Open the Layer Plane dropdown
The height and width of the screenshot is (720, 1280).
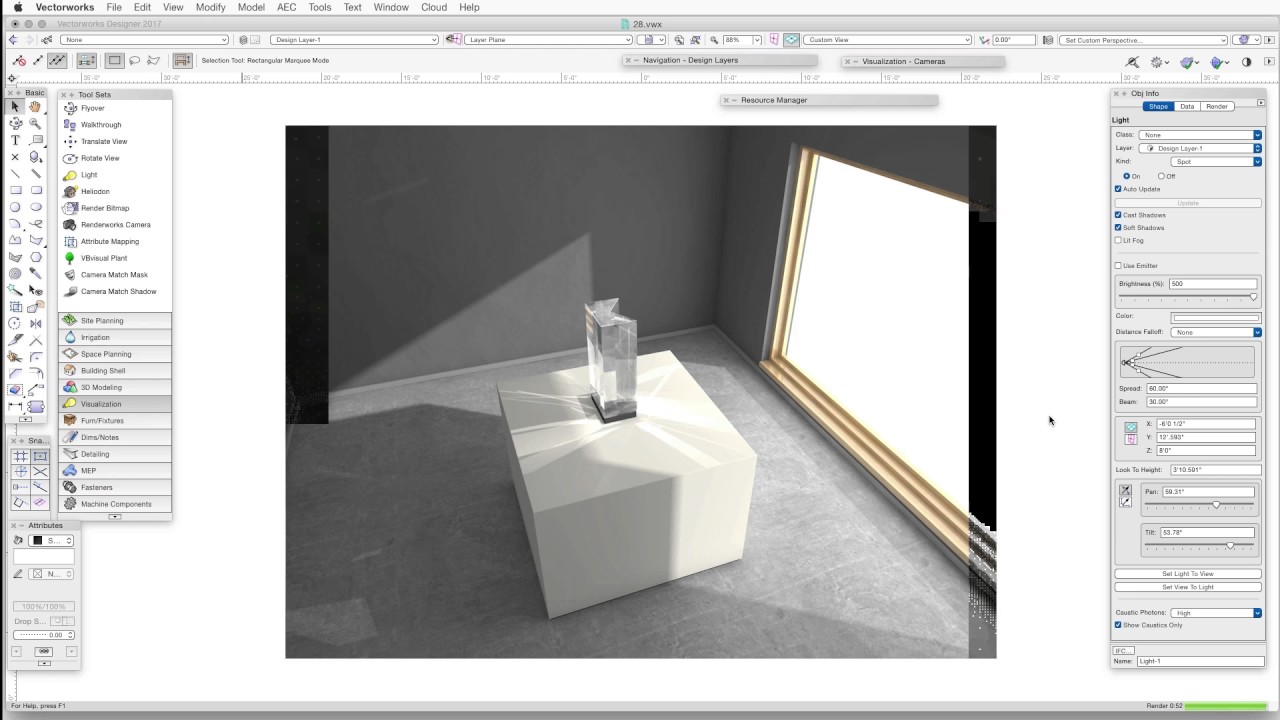pos(549,40)
